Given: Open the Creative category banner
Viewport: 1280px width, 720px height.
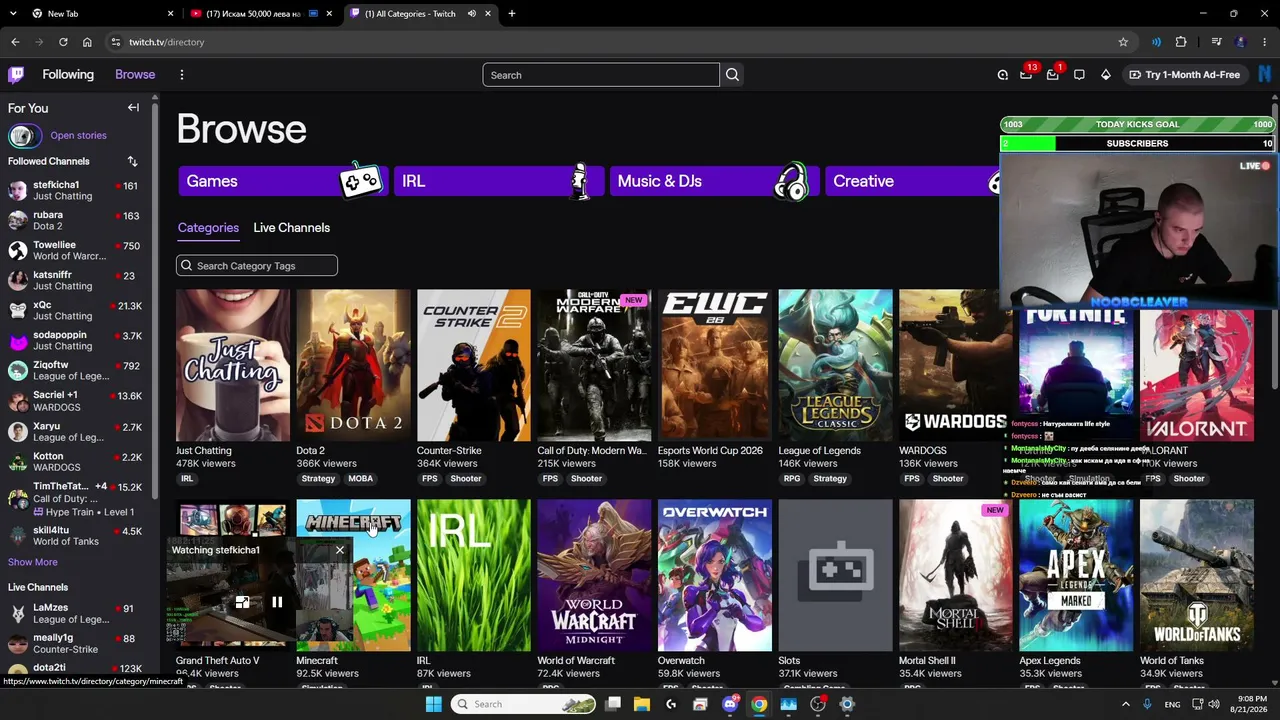Looking at the screenshot, I should click(912, 181).
